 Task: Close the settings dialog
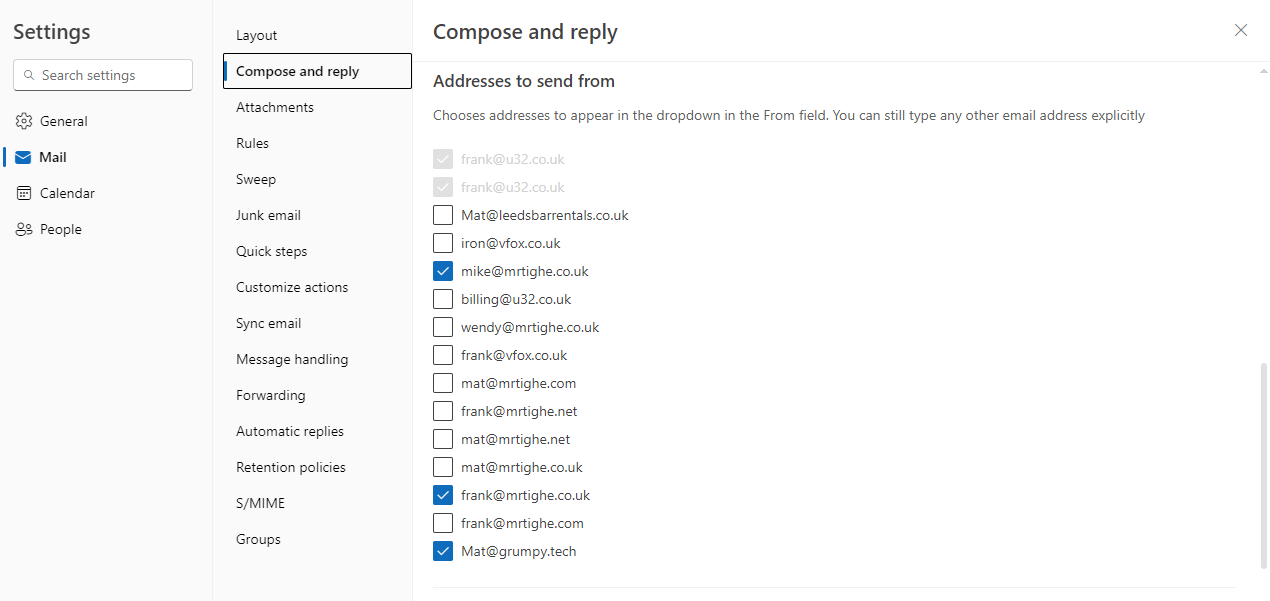click(x=1241, y=30)
